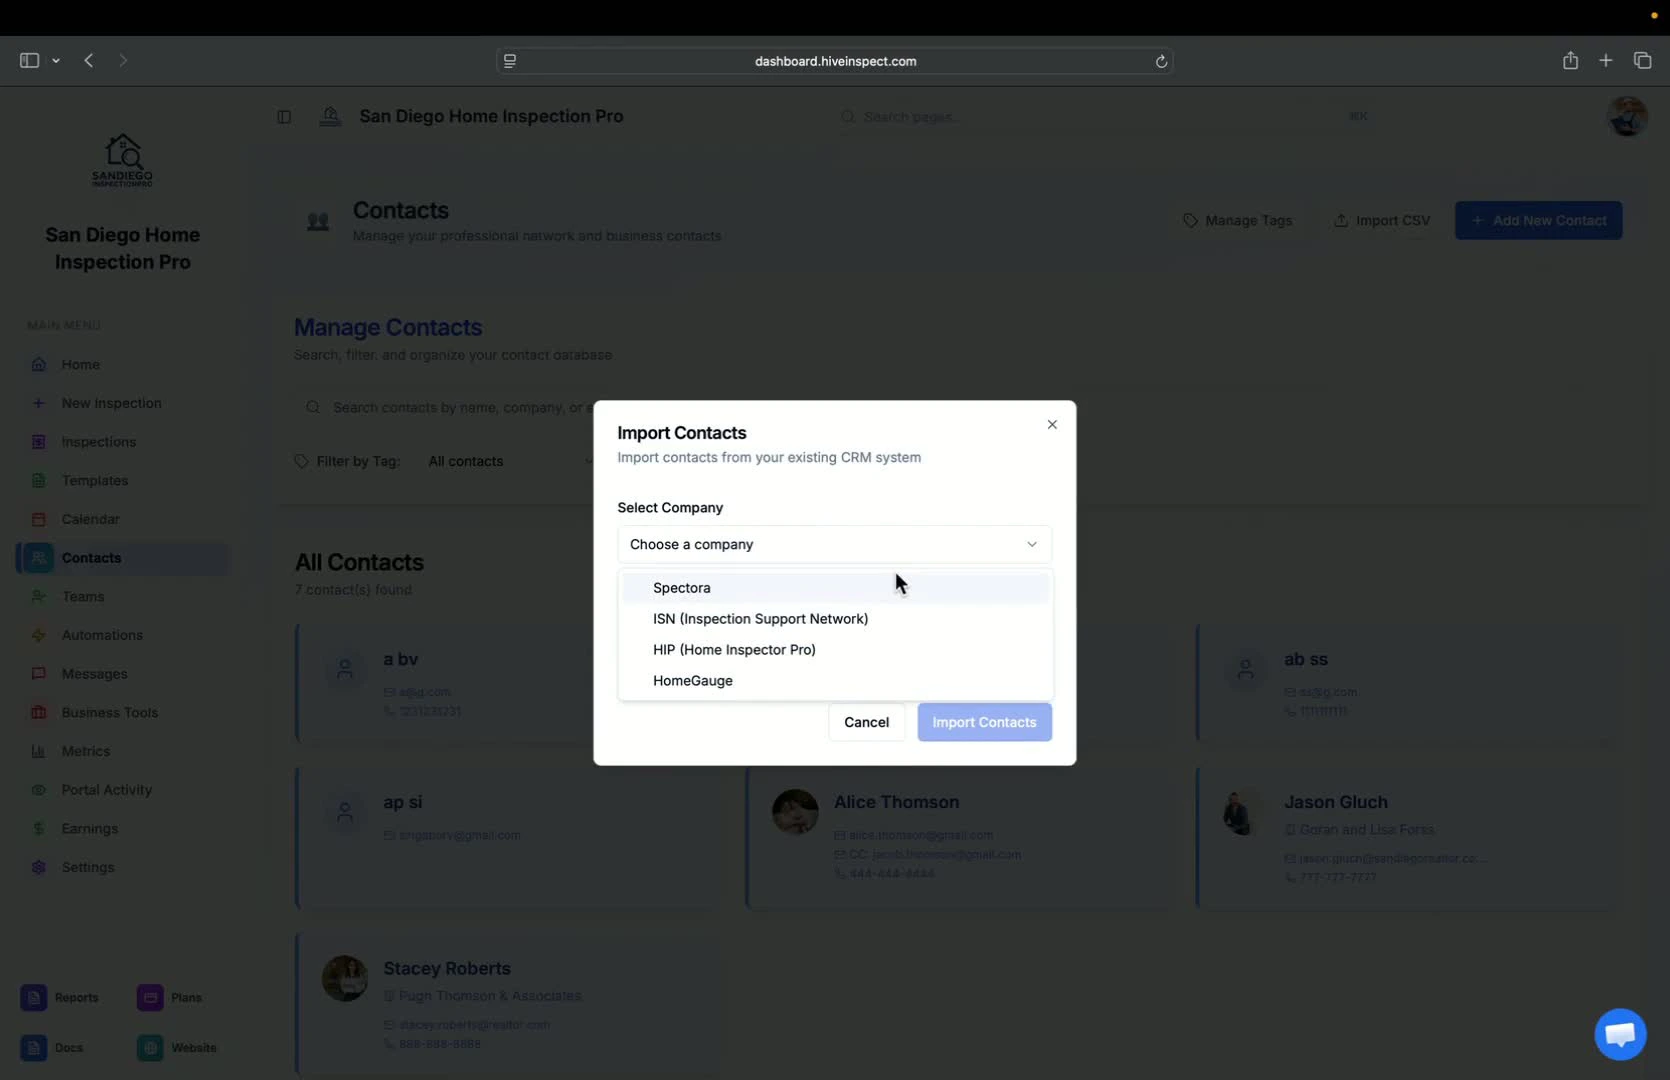Click the Share icon in the browser toolbar
The height and width of the screenshot is (1080, 1670).
pos(1570,60)
